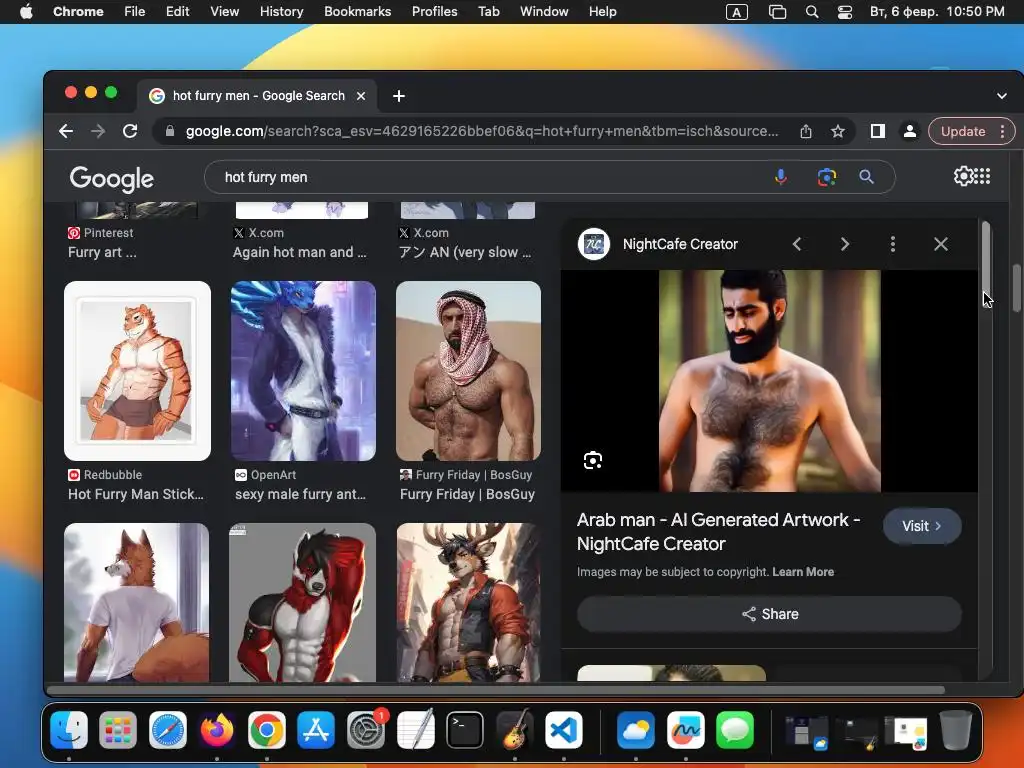Open the 'Arab man - AI Generated Artwork' title link

tap(718, 532)
